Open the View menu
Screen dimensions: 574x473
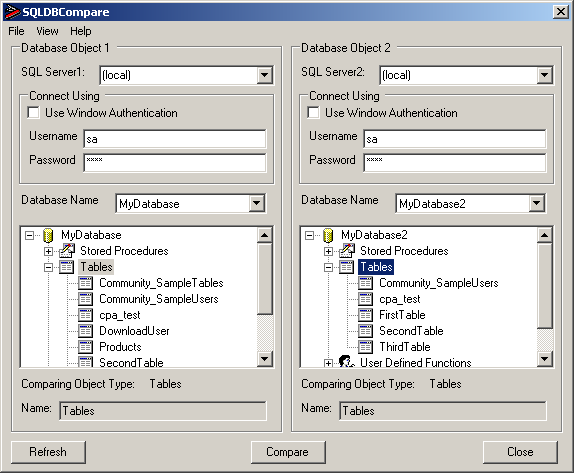tap(47, 31)
